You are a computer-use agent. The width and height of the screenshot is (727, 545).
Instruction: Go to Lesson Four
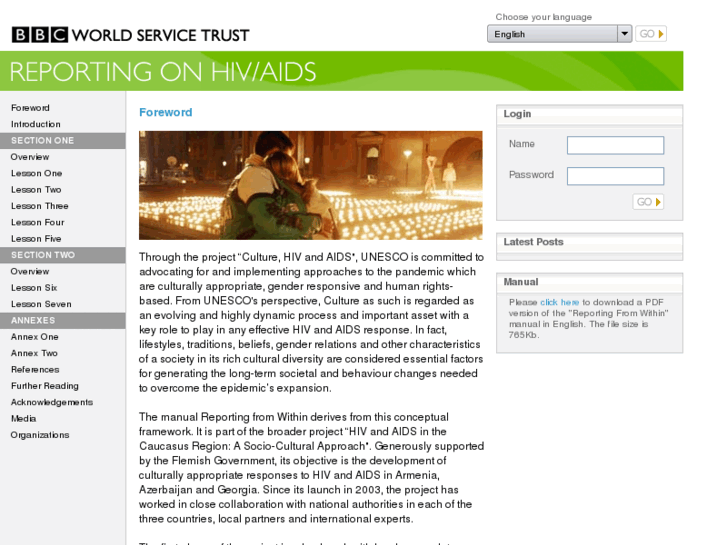pos(38,222)
